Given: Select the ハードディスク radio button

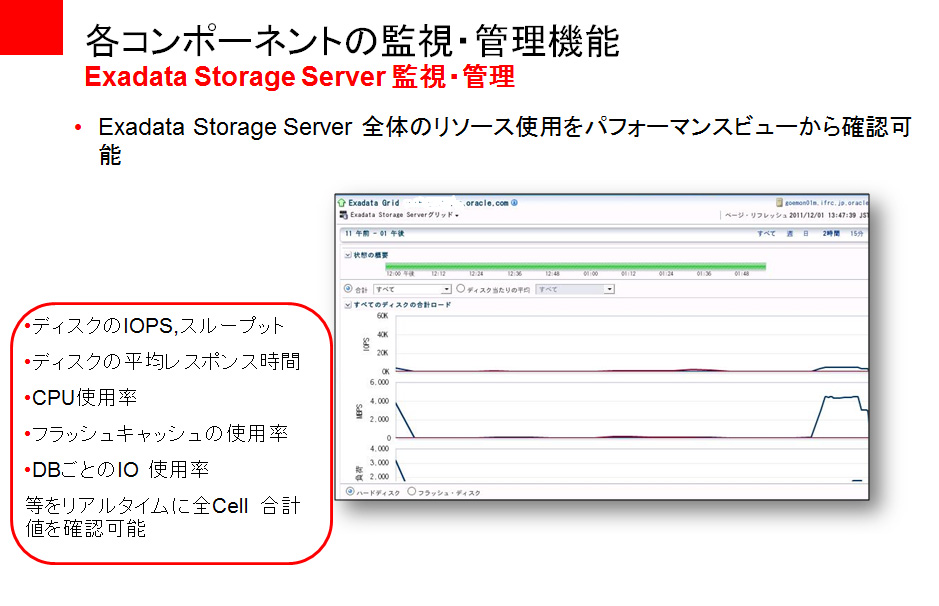Looking at the screenshot, I should pos(350,492).
